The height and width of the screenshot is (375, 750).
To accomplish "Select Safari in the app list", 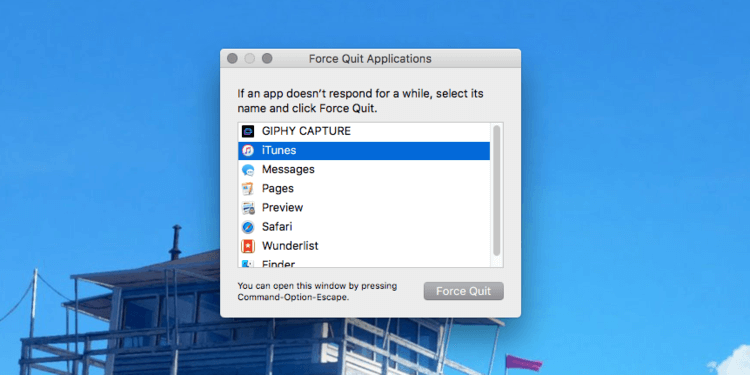I will click(277, 227).
